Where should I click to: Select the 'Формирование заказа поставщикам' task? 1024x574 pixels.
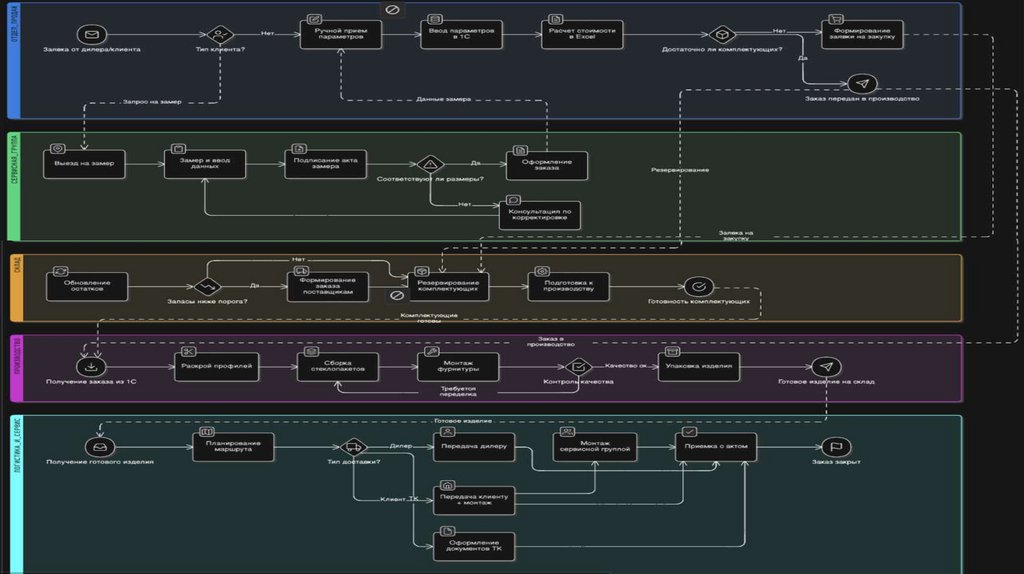pos(328,287)
